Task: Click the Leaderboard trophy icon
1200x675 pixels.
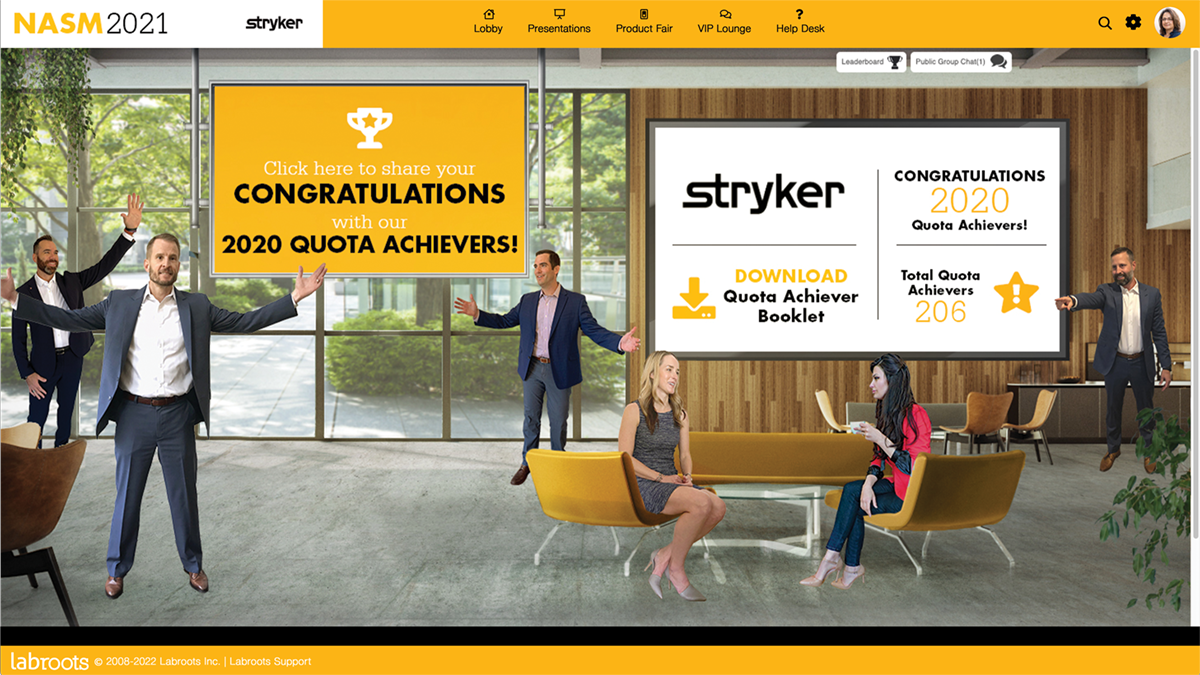Action: 895,62
